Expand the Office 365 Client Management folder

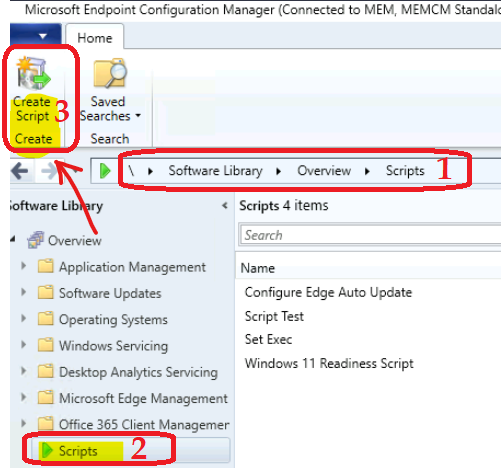point(23,423)
